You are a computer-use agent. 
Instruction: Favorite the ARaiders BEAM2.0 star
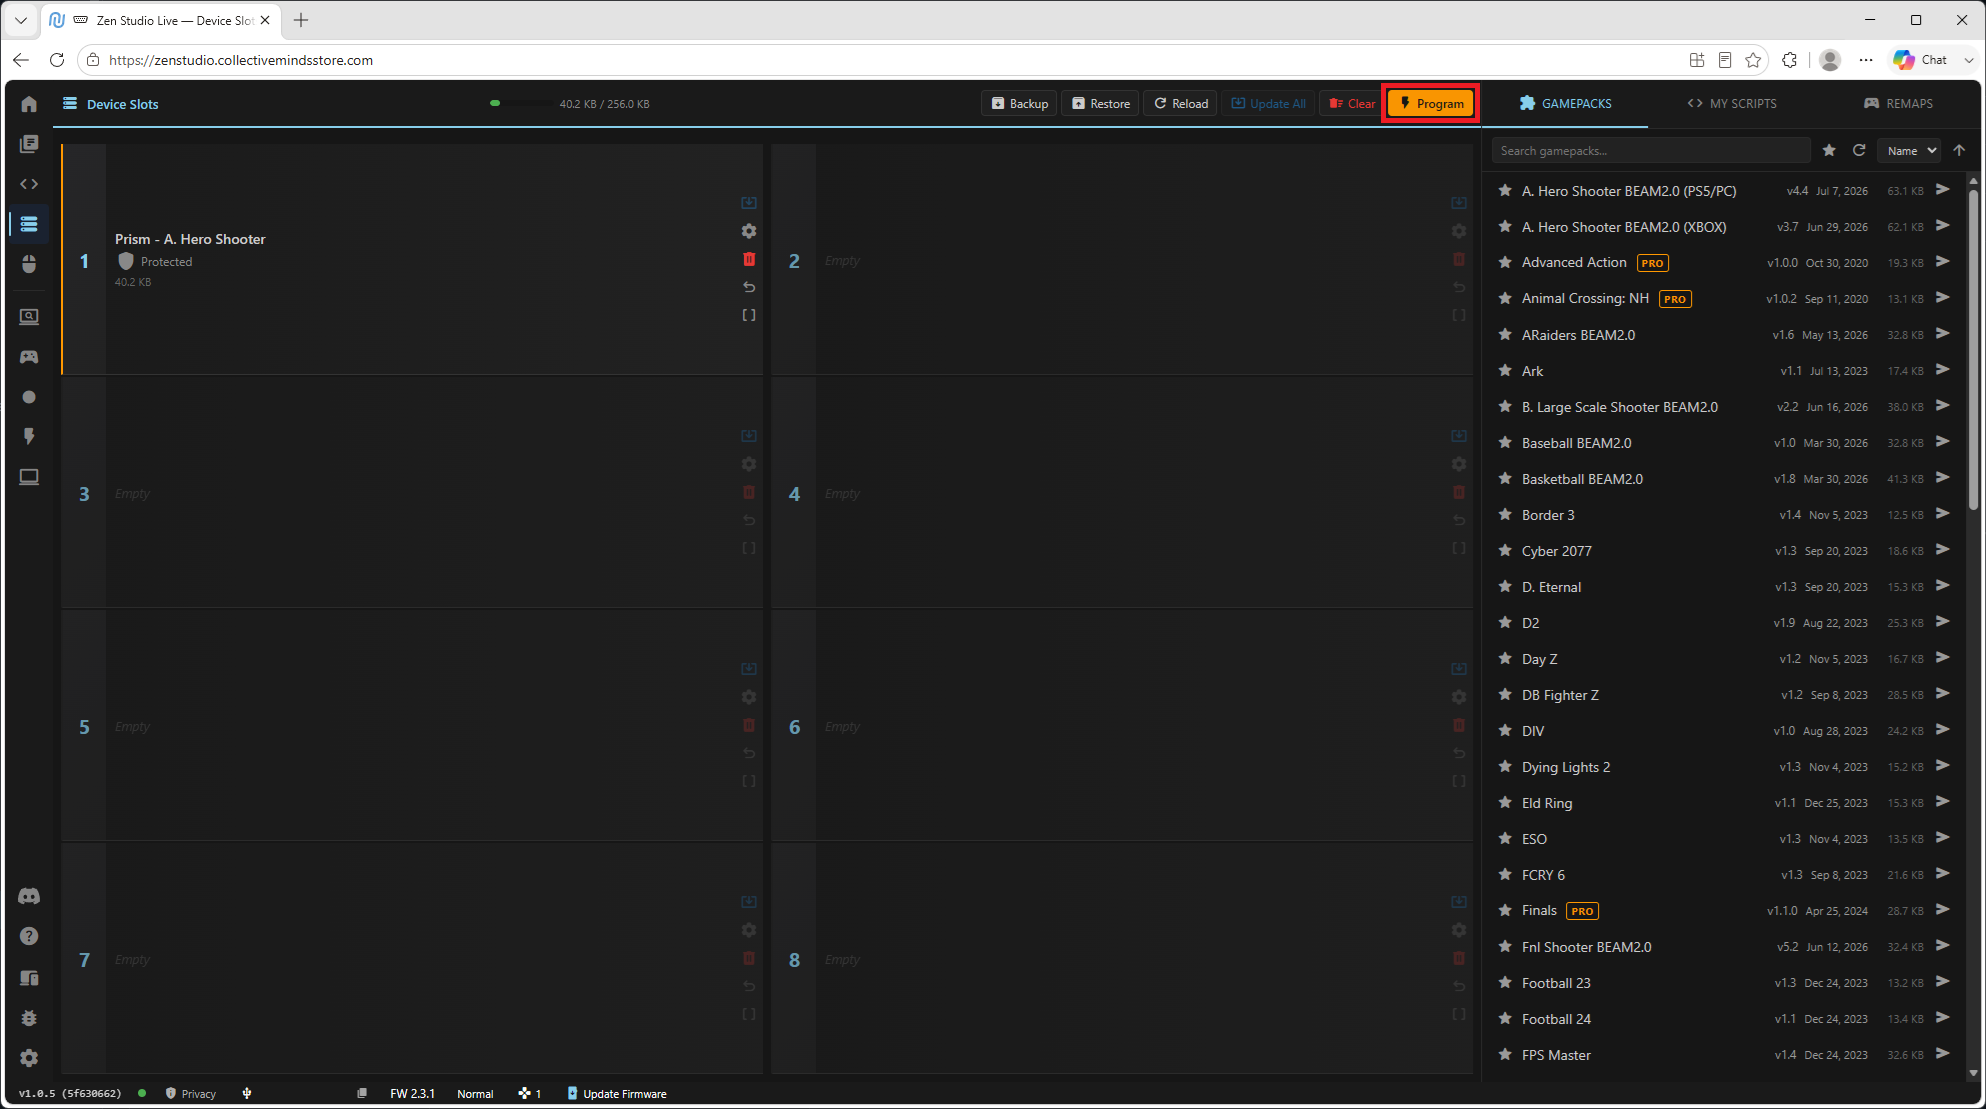tap(1505, 334)
